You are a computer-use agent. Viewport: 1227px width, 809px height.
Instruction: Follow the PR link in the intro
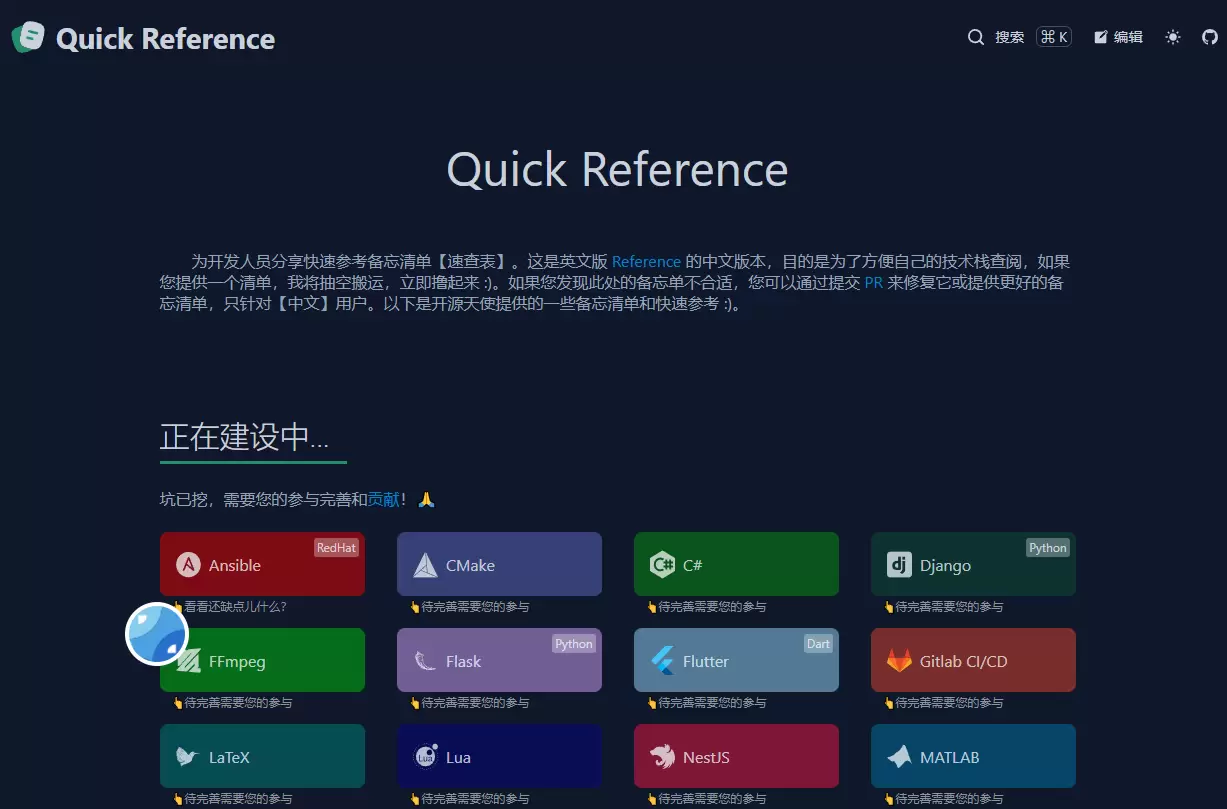click(873, 282)
